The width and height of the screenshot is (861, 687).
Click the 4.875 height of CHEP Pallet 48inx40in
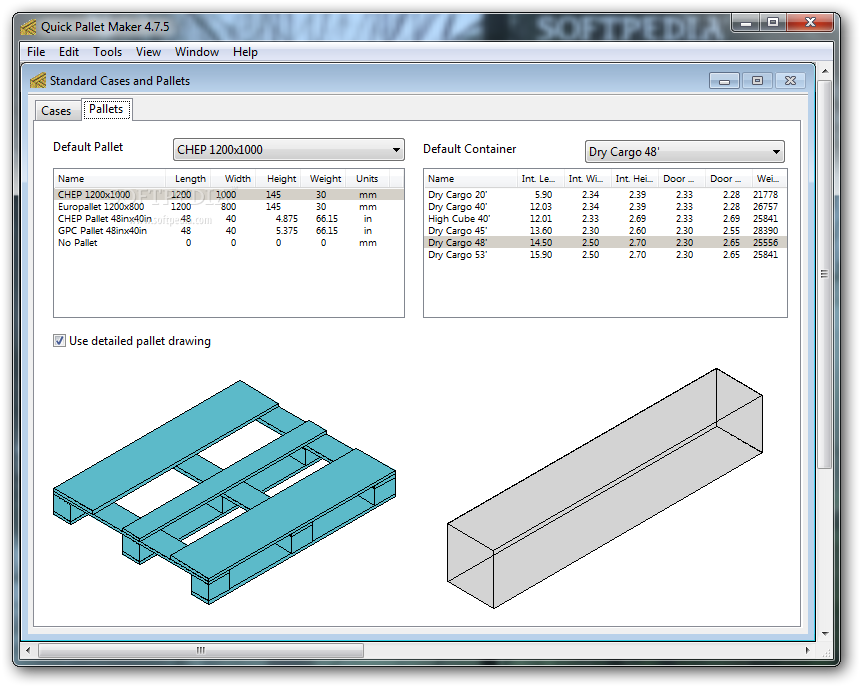(x=287, y=219)
